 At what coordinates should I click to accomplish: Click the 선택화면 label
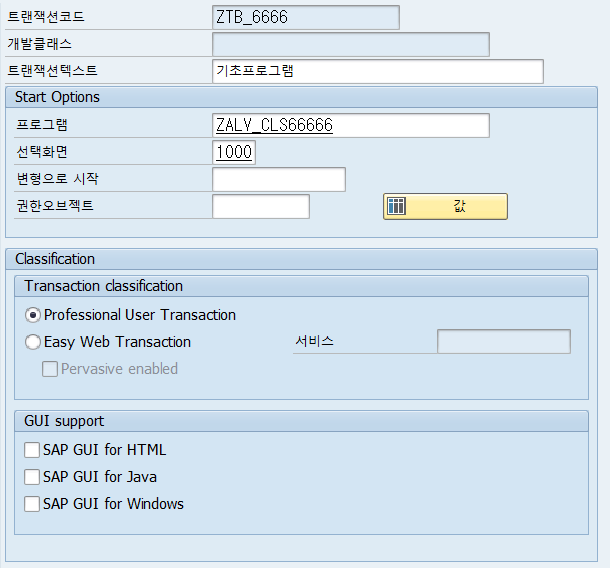pyautogui.click(x=42, y=151)
